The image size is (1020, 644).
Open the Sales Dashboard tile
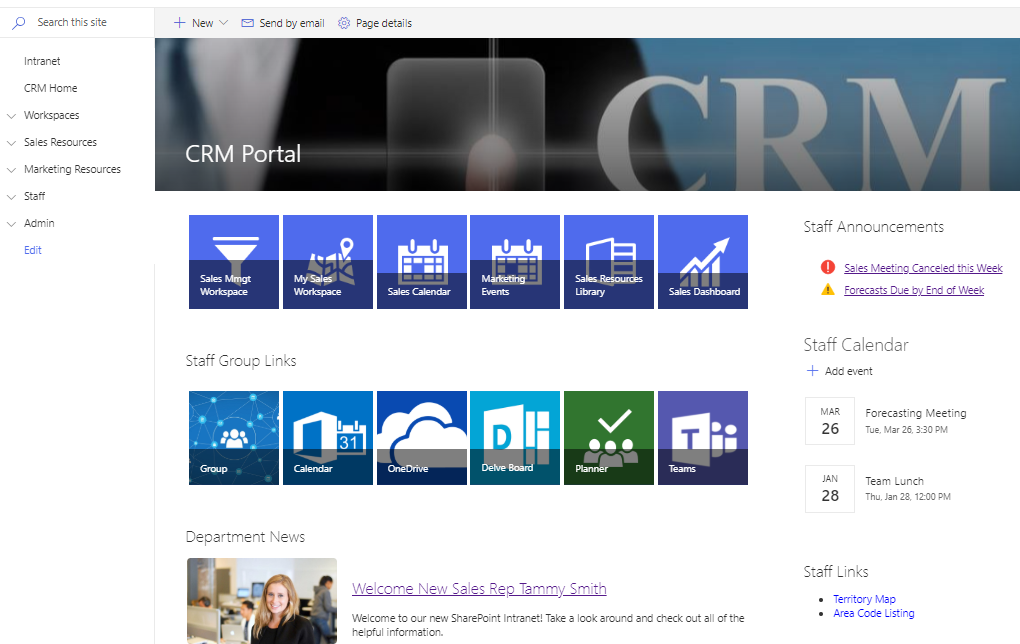coord(702,261)
